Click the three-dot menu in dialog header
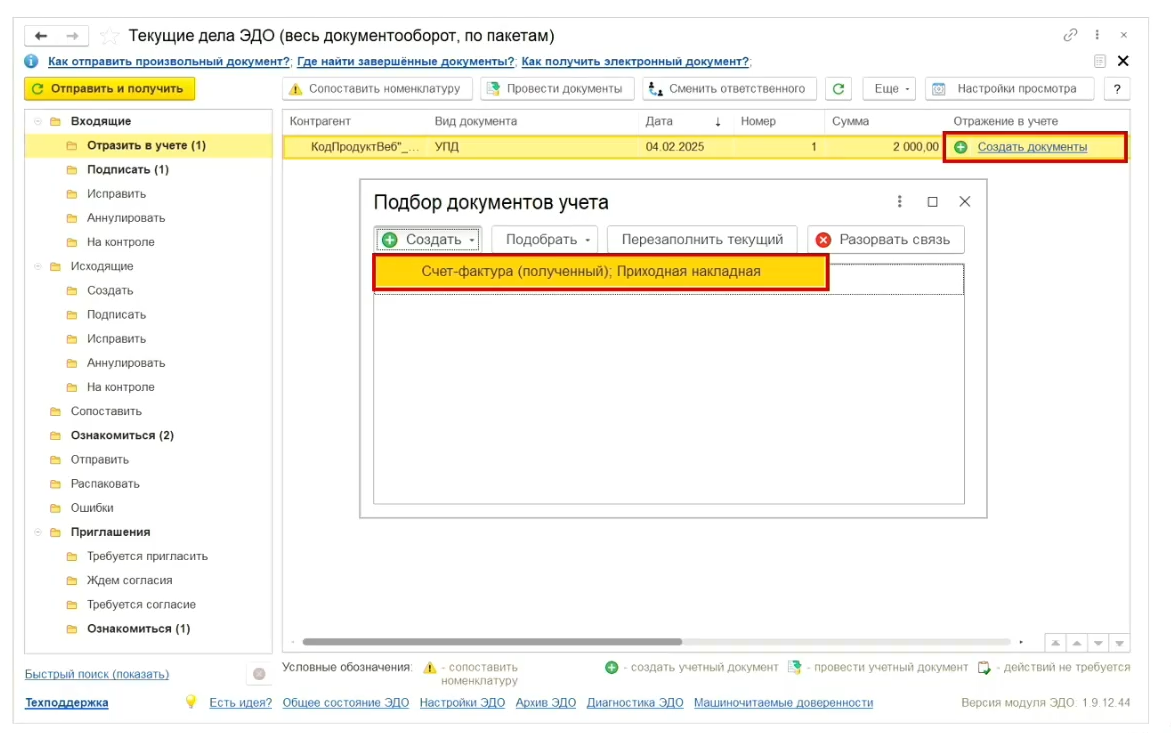 [x=900, y=201]
